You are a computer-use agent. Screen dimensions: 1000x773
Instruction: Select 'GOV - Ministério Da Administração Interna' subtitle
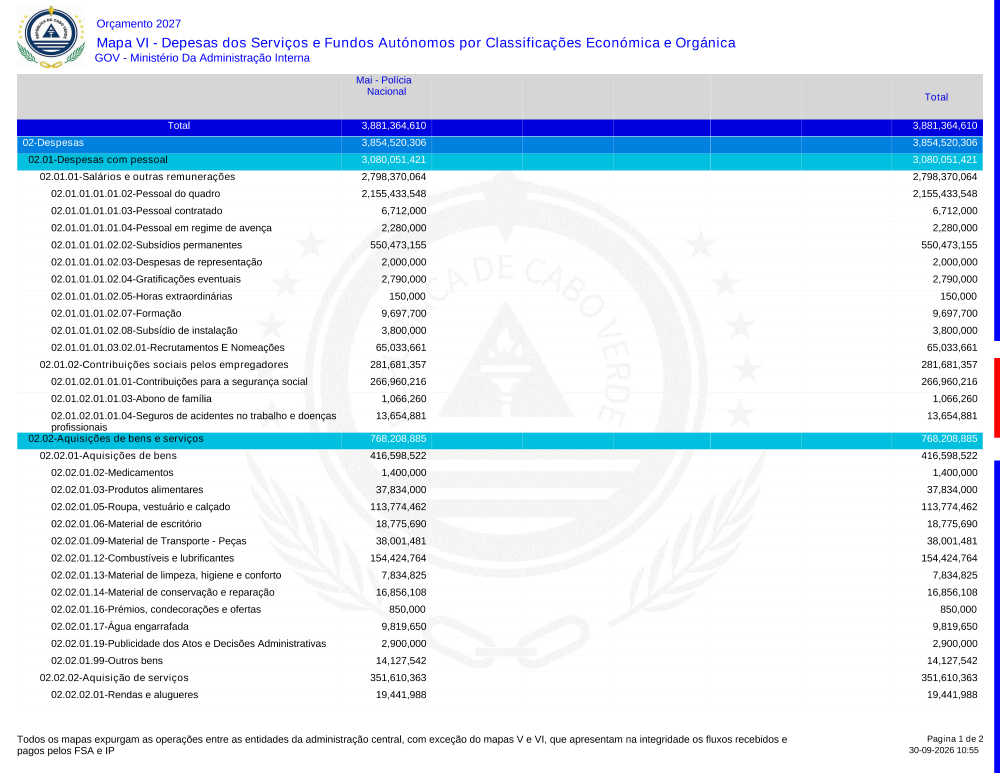point(202,58)
